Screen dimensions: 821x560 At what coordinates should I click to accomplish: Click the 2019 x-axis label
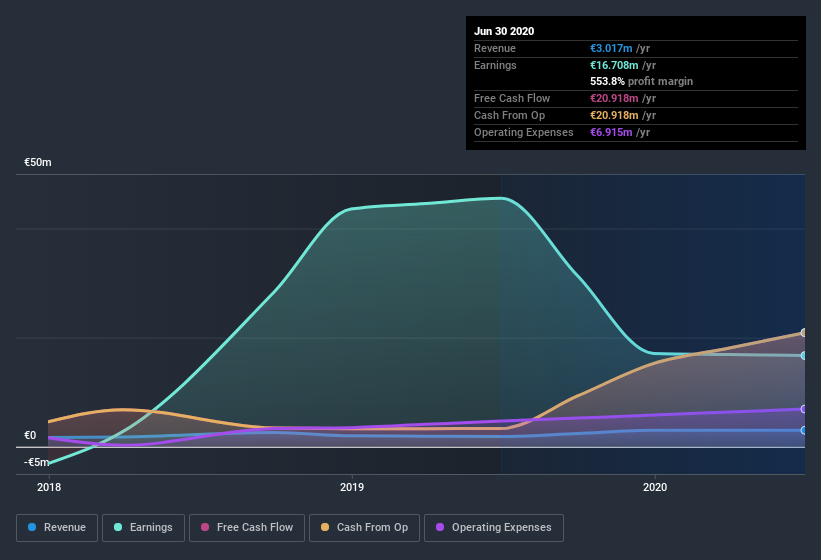click(352, 487)
